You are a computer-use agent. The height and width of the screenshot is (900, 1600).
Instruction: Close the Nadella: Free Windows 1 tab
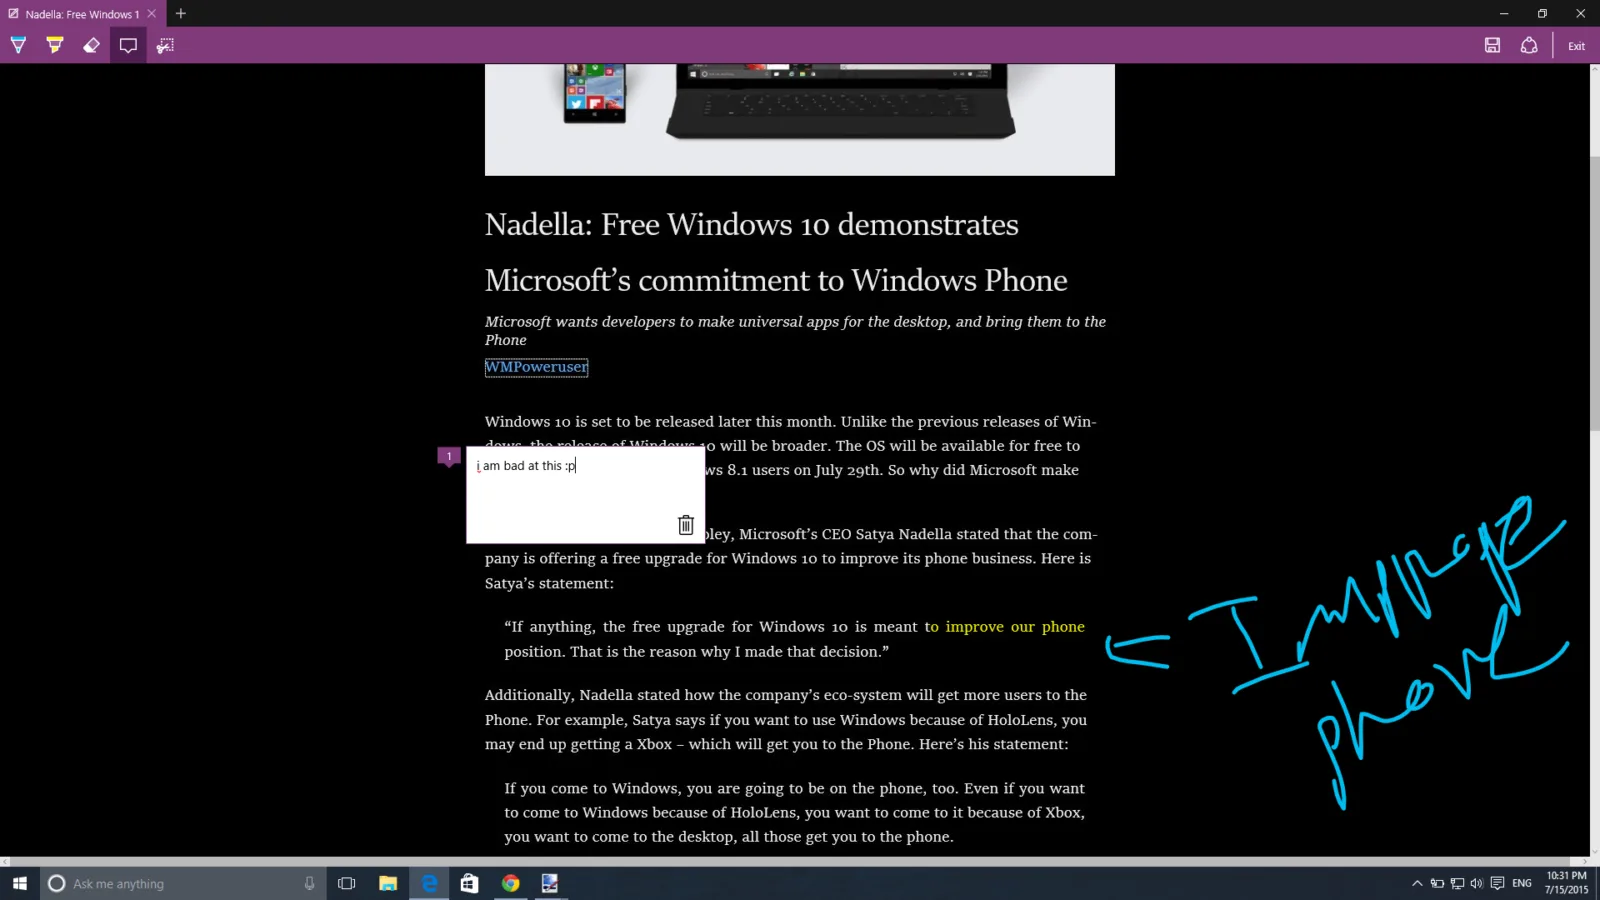[152, 14]
